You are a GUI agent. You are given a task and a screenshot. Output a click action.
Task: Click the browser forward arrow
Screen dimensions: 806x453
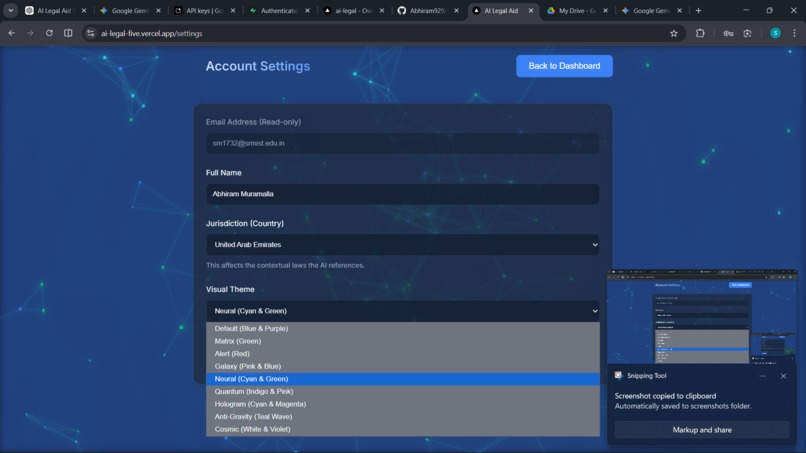30,33
